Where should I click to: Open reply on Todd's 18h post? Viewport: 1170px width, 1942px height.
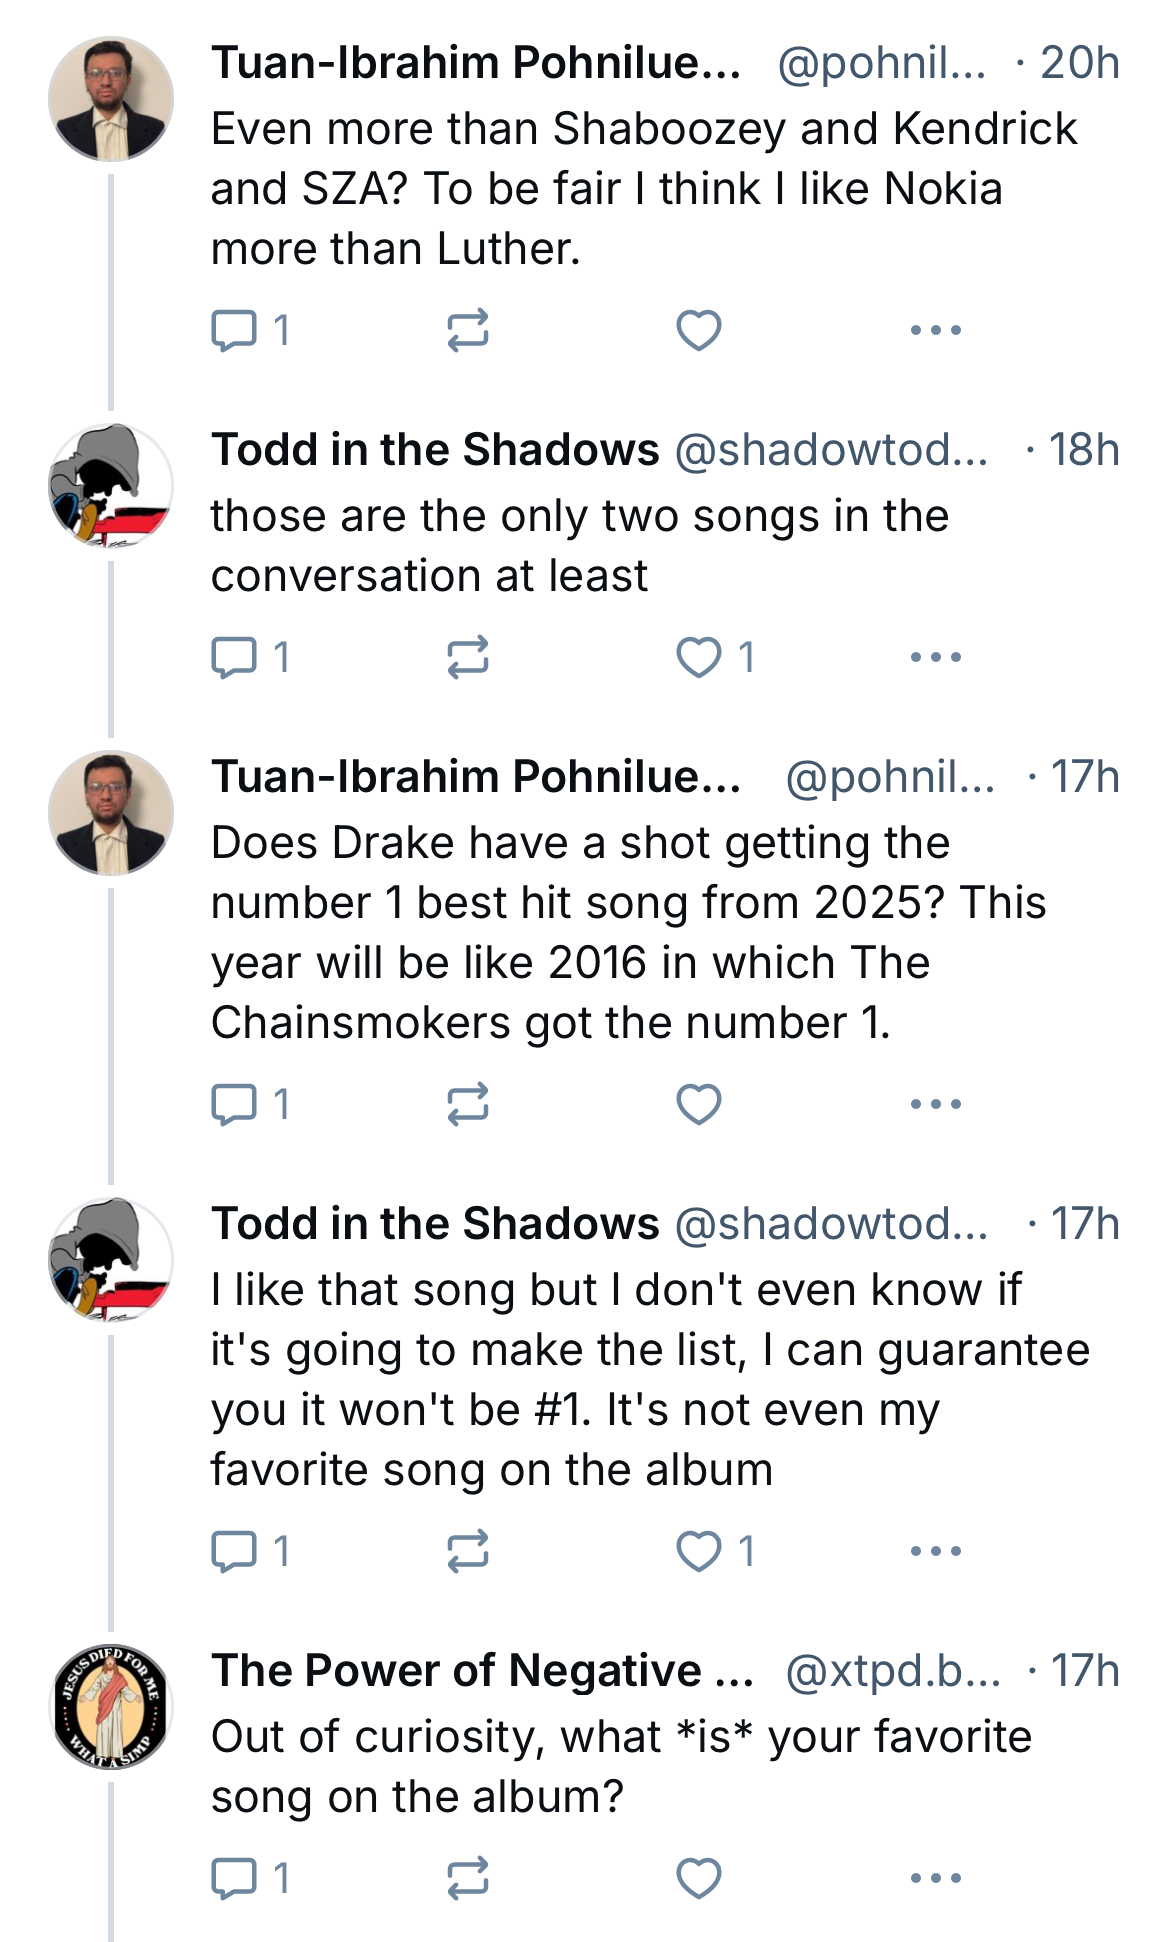click(x=251, y=657)
